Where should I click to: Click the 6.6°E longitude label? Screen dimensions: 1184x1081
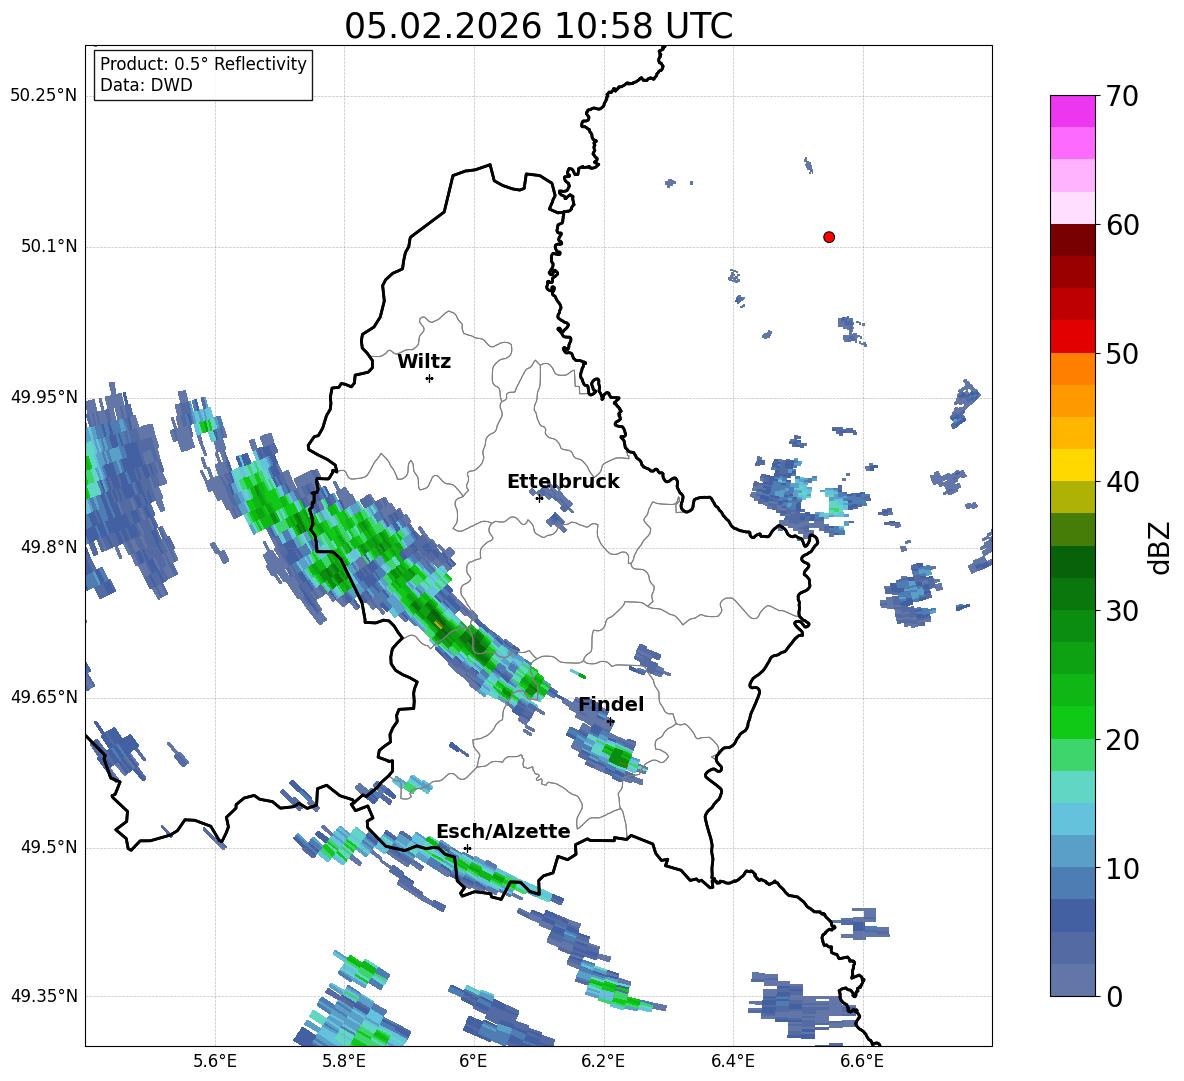(862, 1062)
